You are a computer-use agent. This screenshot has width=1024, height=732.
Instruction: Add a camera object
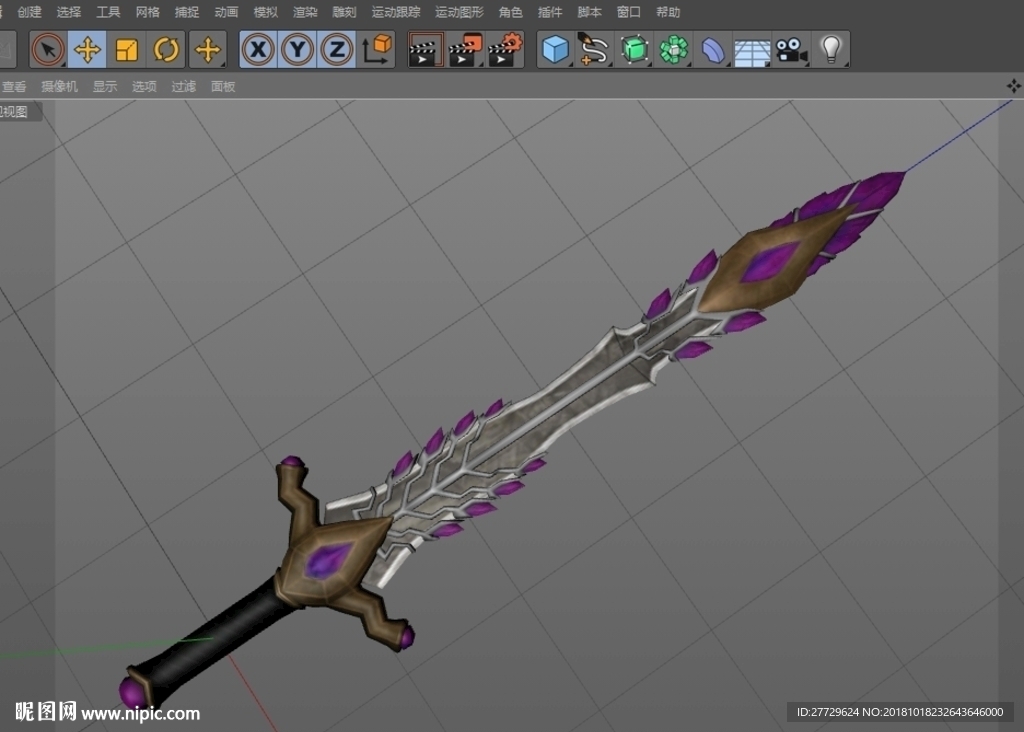click(792, 50)
